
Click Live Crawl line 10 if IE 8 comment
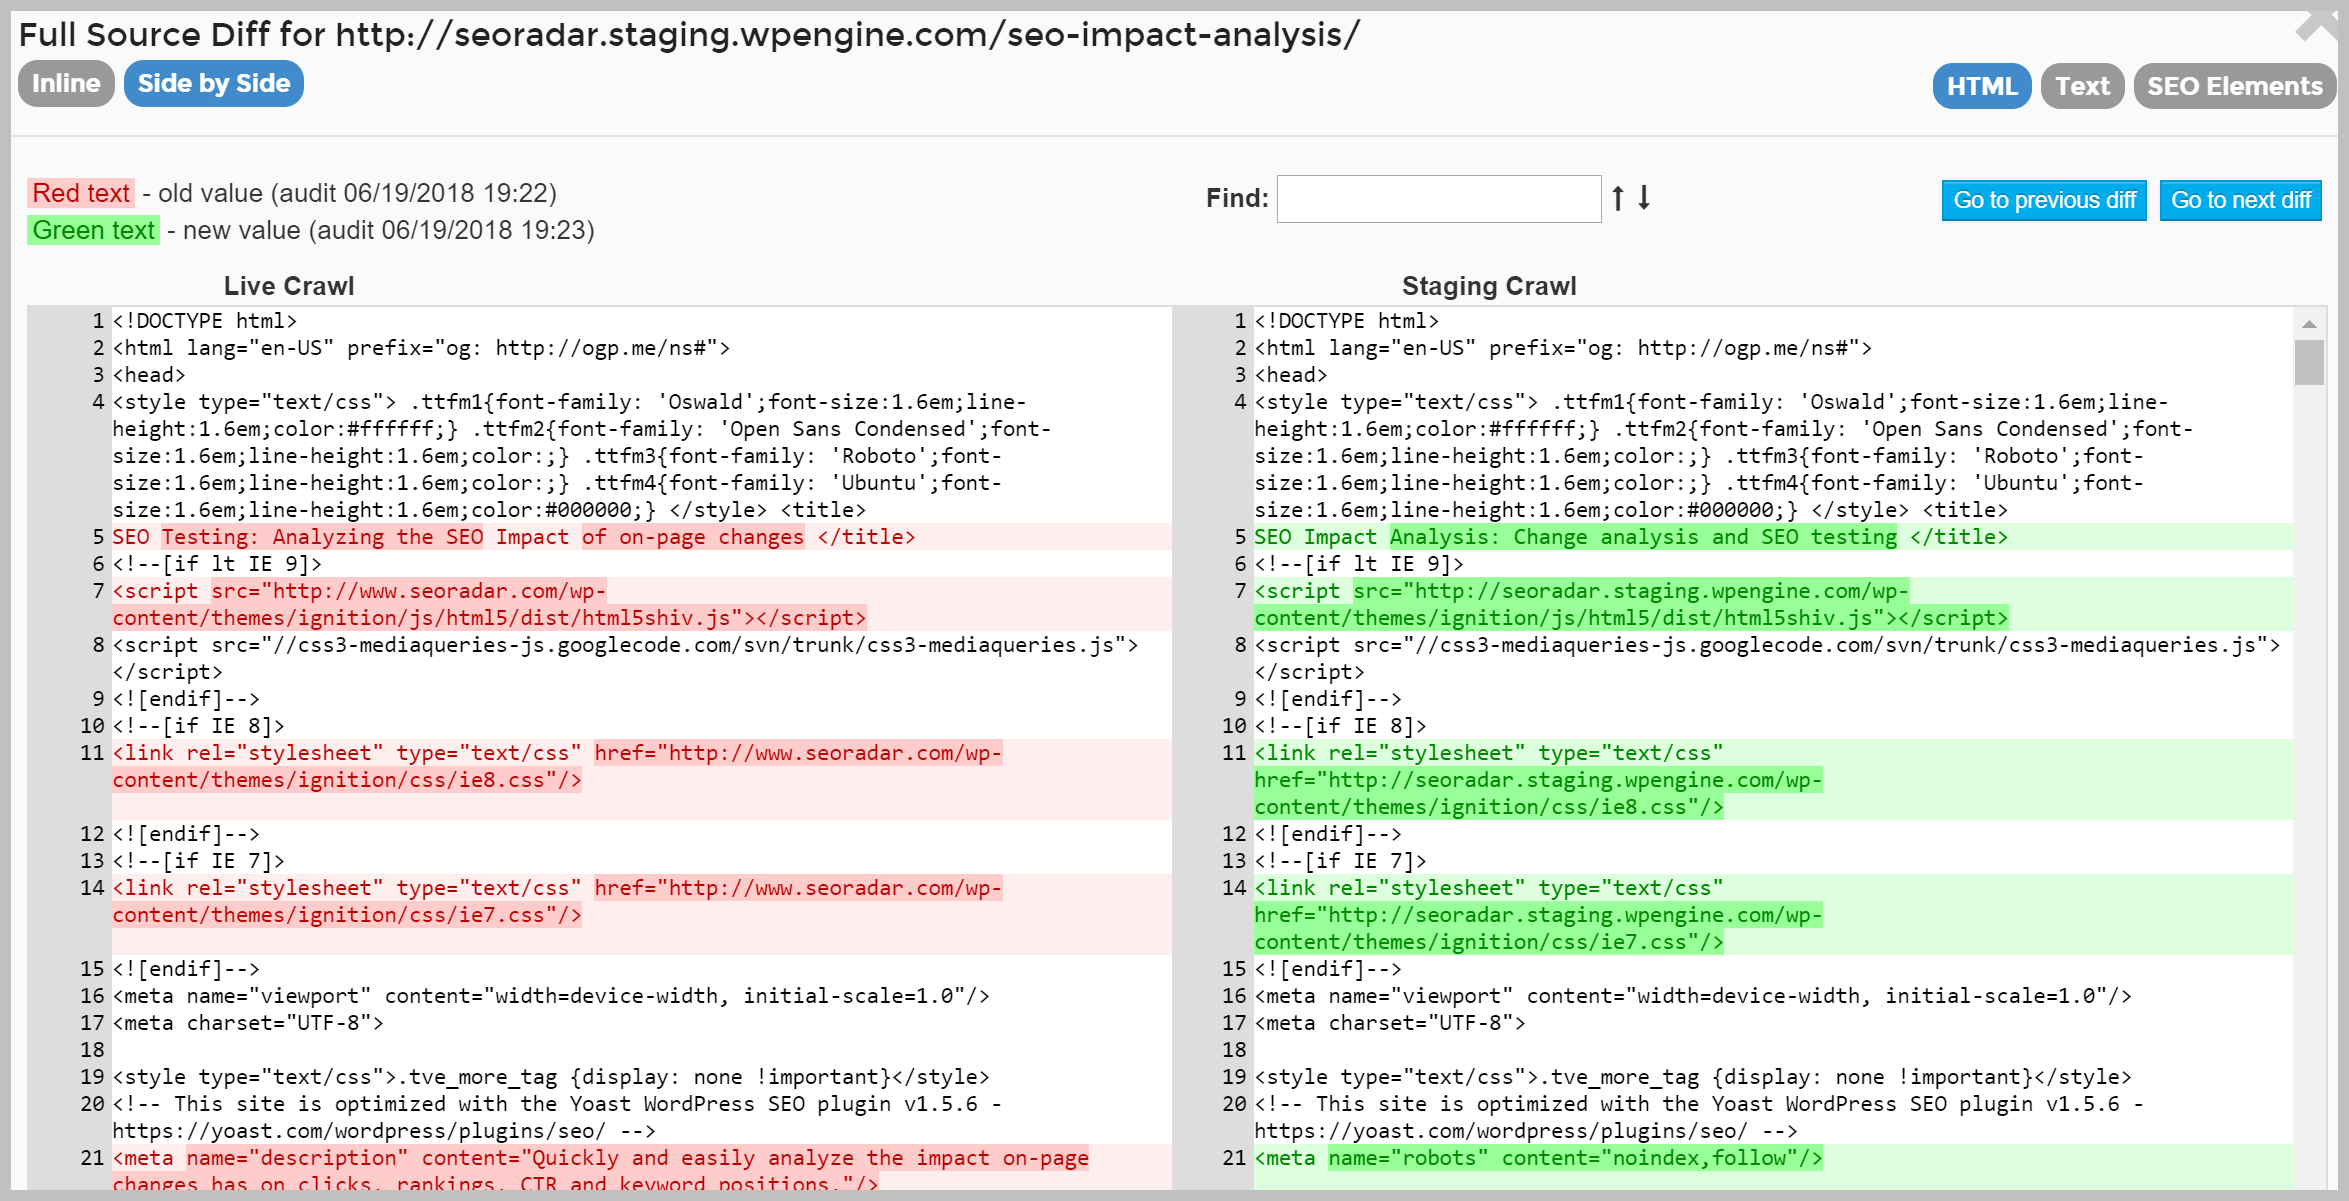(x=199, y=726)
